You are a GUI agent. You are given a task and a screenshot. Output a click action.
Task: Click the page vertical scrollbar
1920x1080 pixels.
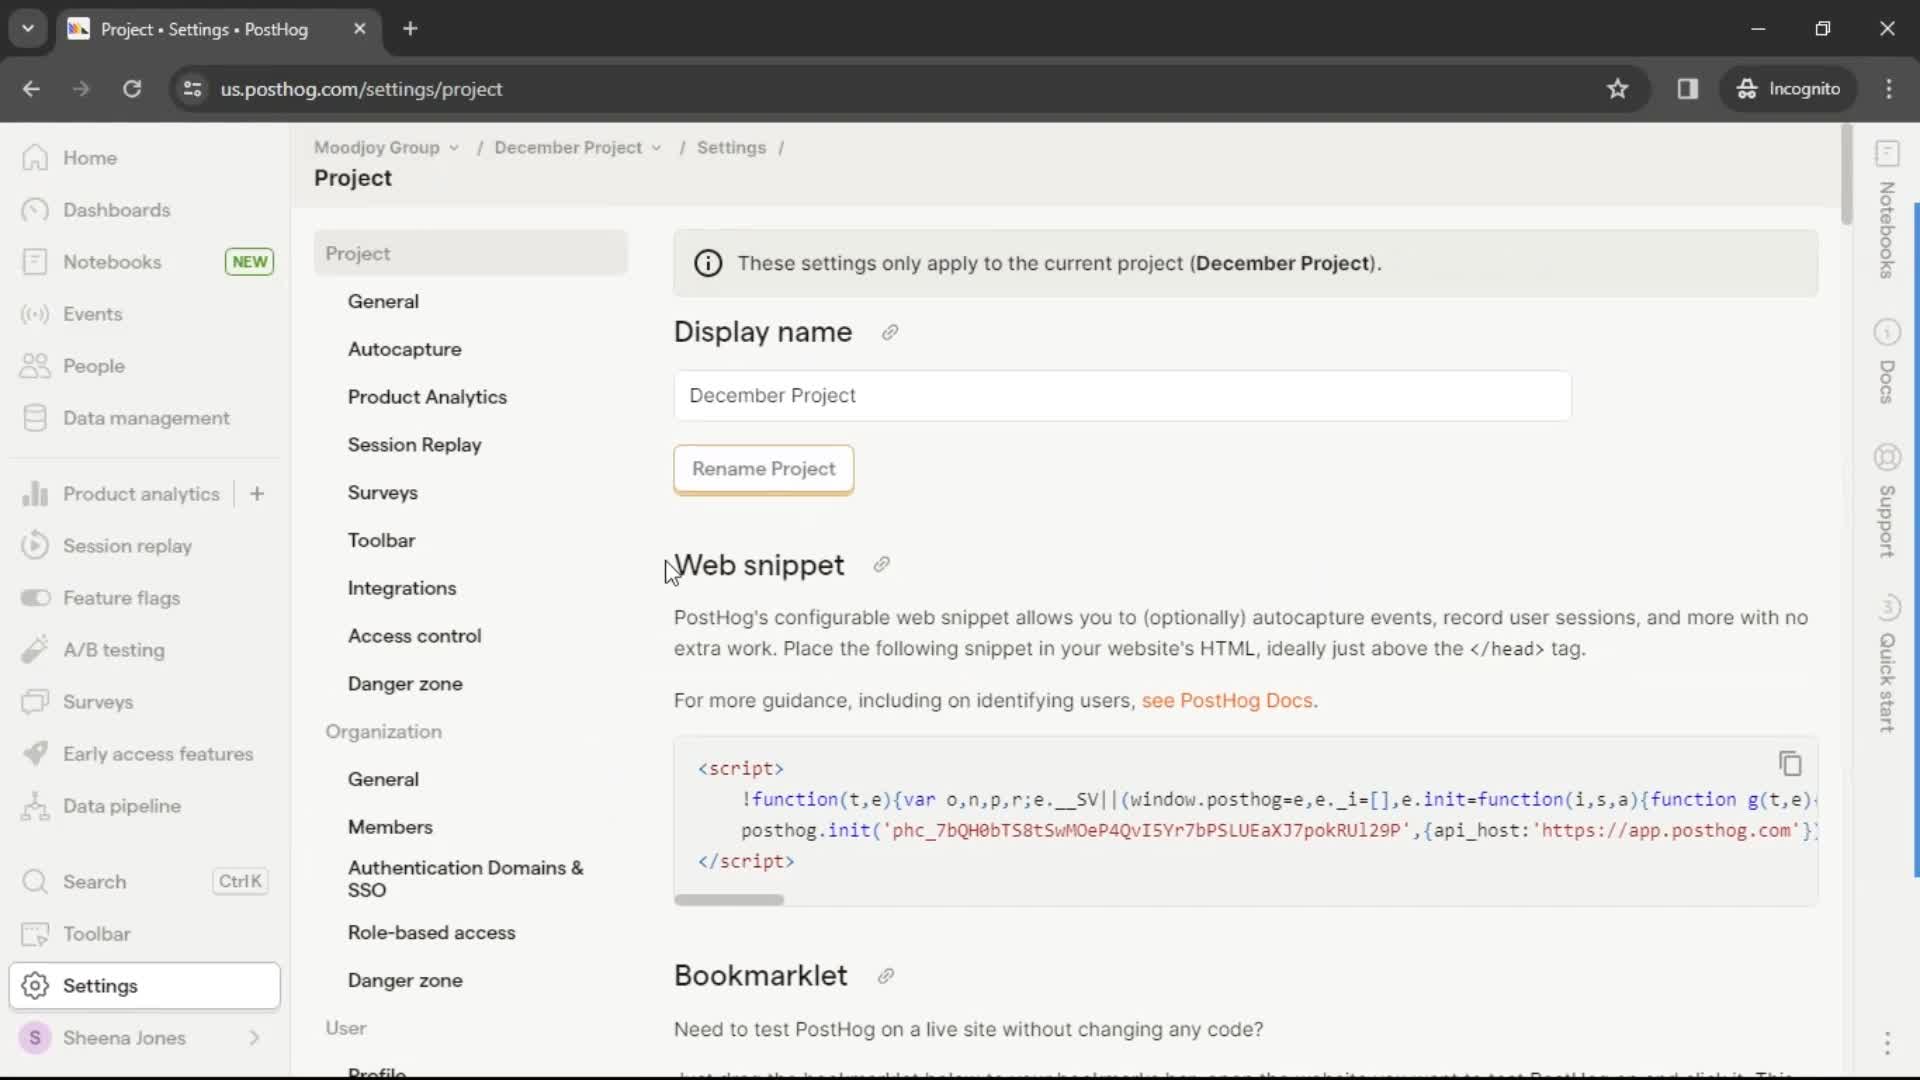1846,175
